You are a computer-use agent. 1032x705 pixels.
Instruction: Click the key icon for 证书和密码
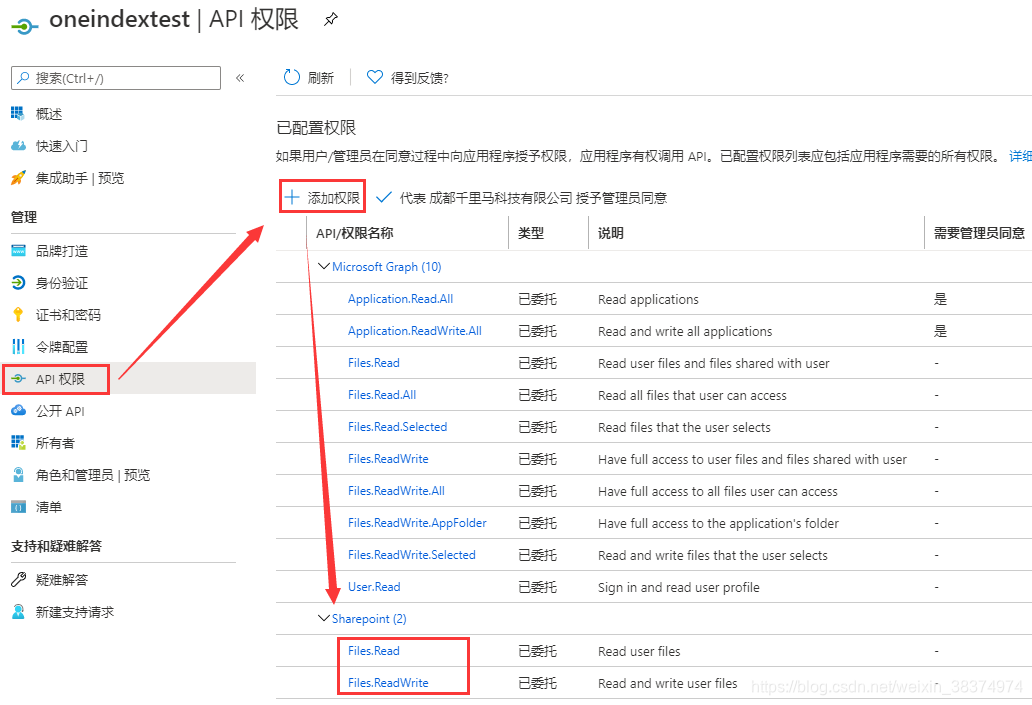[18, 315]
